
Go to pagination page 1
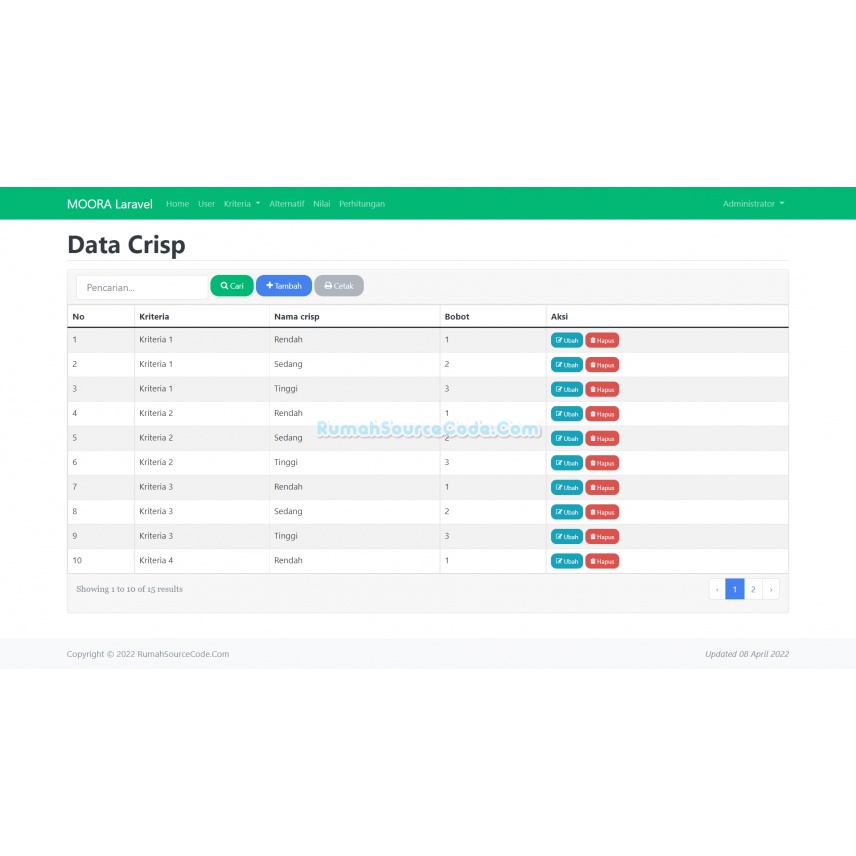(735, 589)
